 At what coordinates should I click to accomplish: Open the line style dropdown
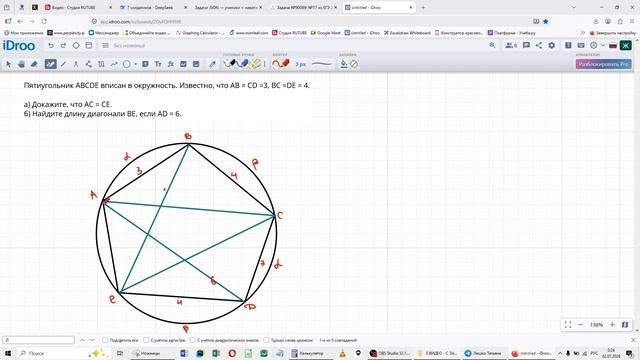tap(322, 64)
